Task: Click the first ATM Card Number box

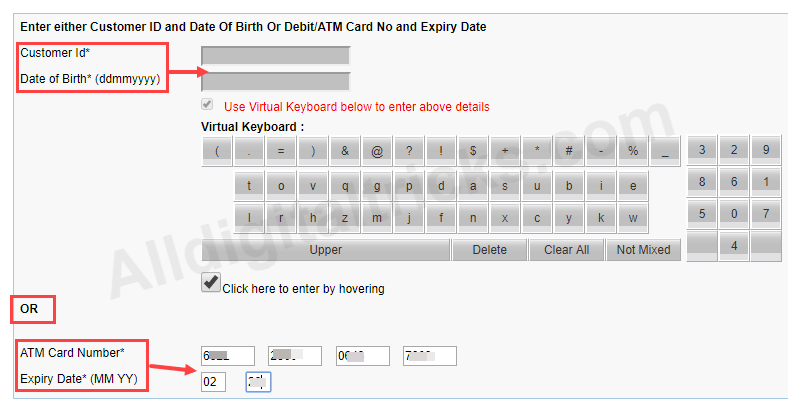Action: click(228, 356)
